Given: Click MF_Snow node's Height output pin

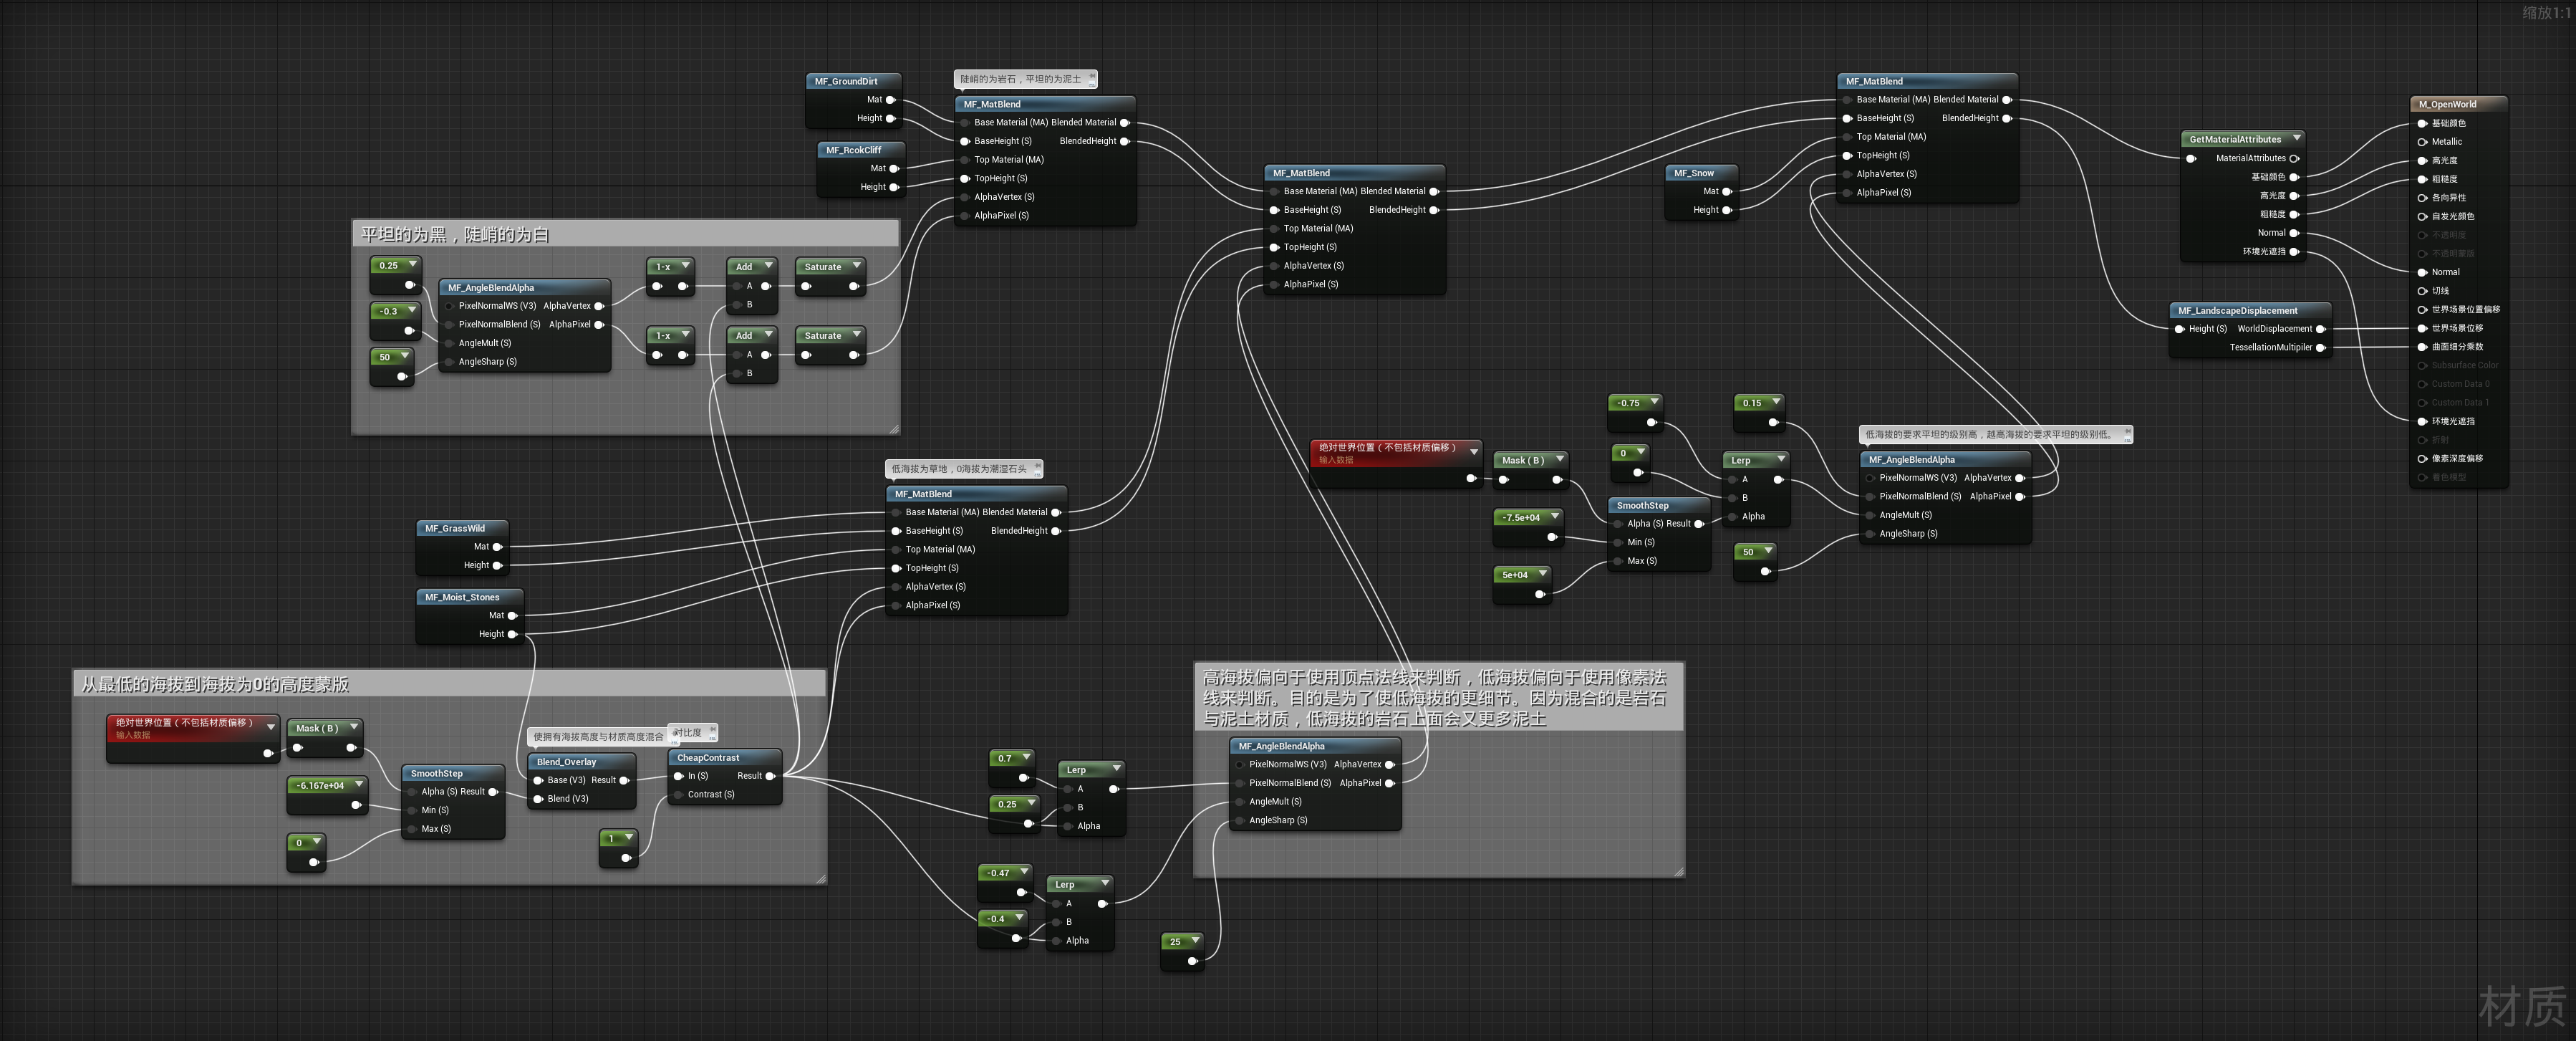Looking at the screenshot, I should (1726, 210).
